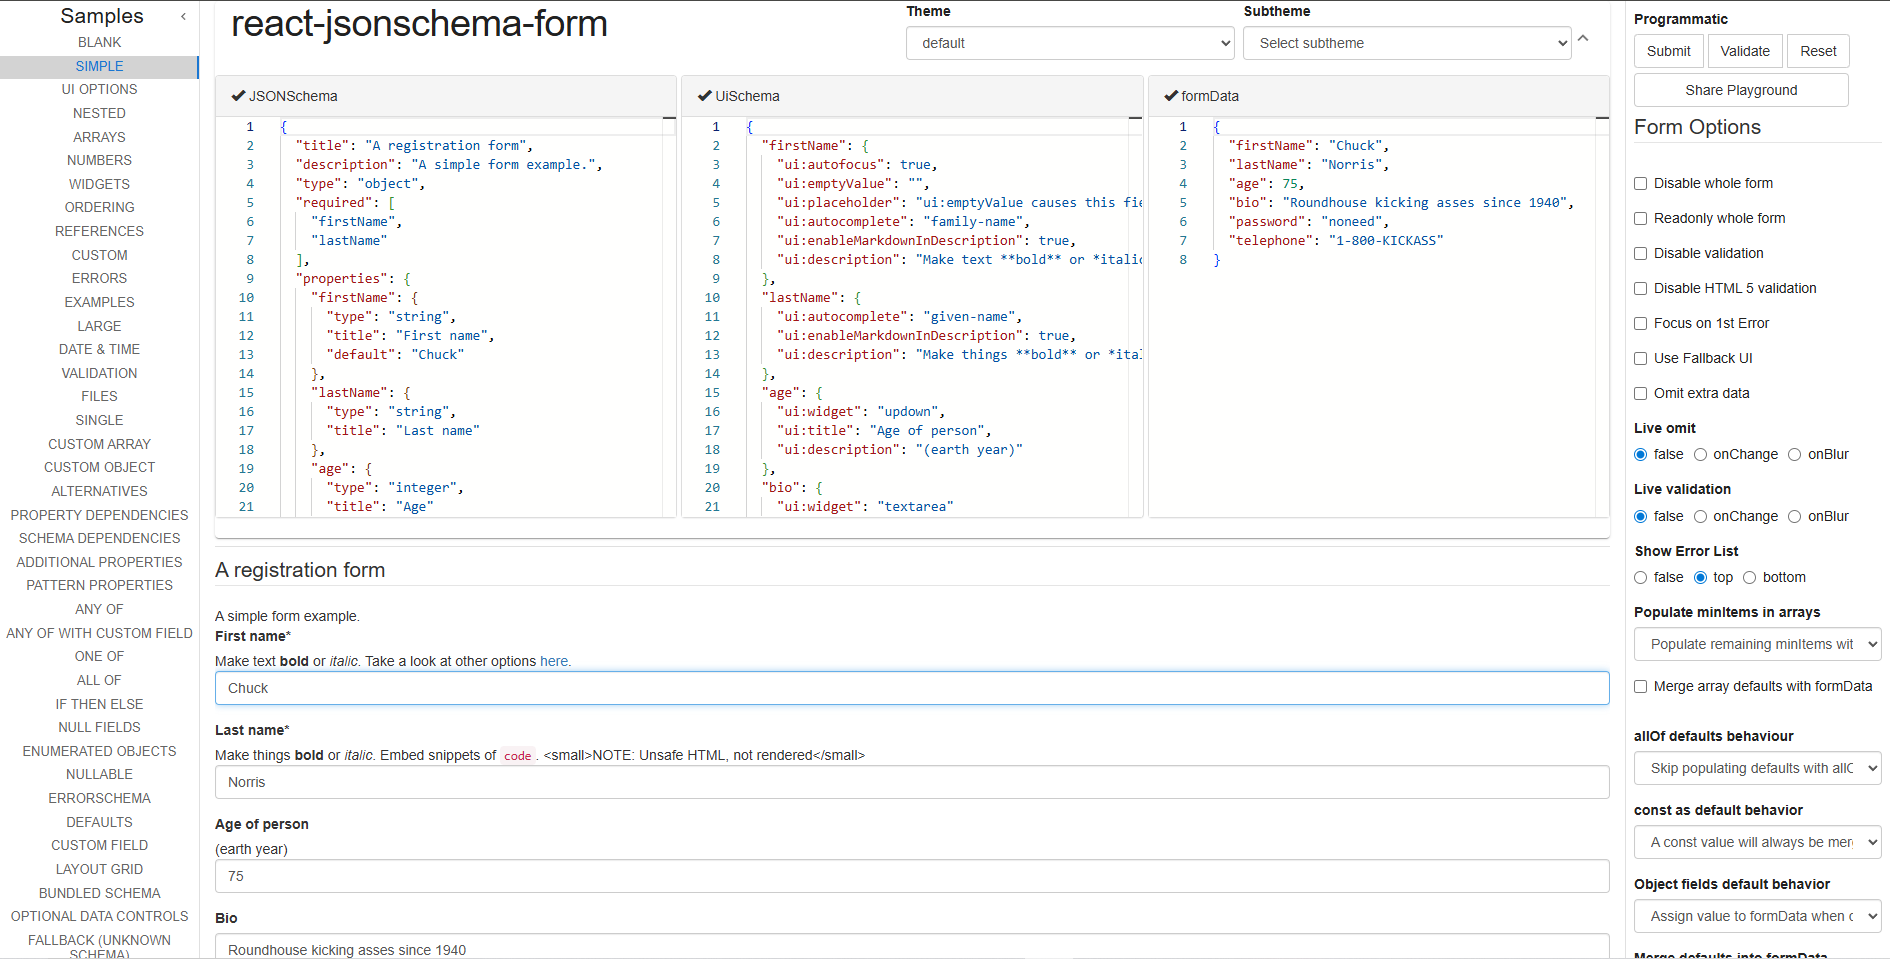Focus the First name input field
The height and width of the screenshot is (959, 1890).
[912, 688]
